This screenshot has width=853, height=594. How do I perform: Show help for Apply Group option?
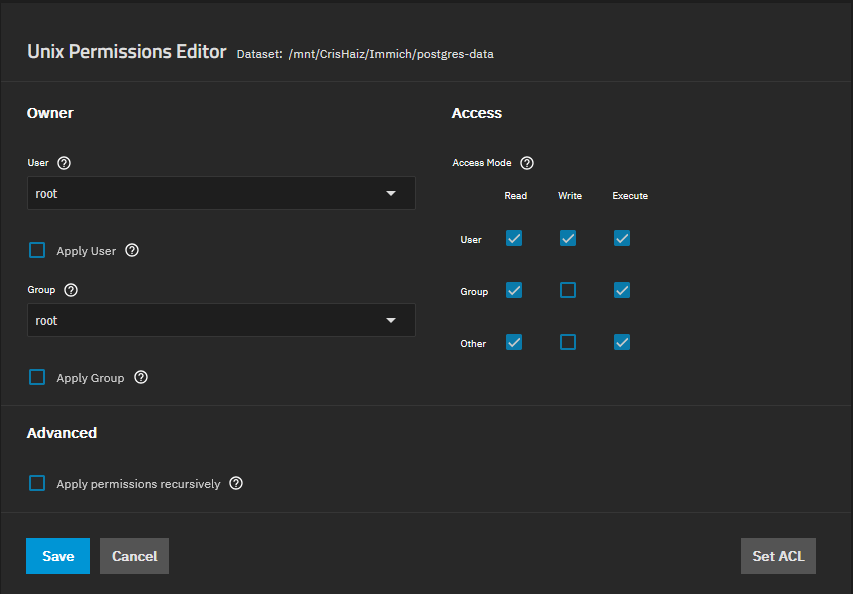coord(141,378)
